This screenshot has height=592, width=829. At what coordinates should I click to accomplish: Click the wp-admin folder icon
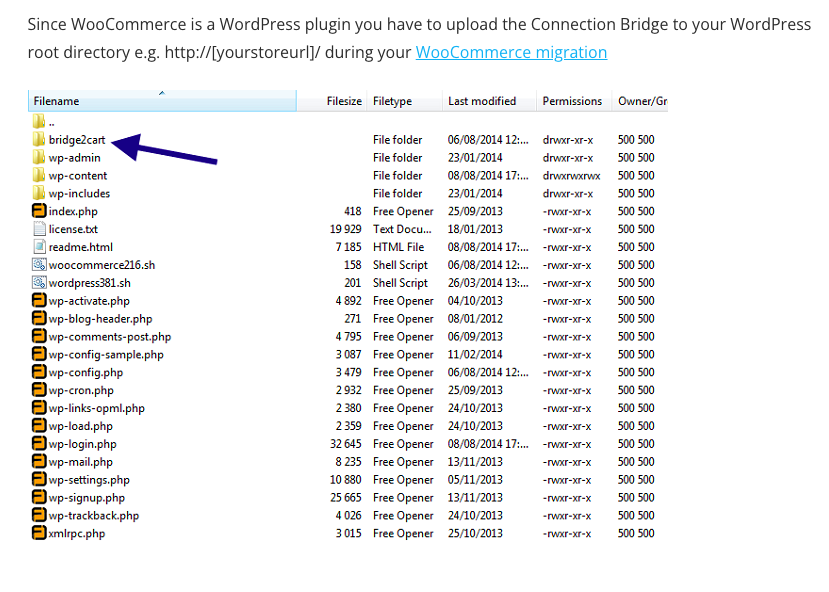pyautogui.click(x=39, y=158)
